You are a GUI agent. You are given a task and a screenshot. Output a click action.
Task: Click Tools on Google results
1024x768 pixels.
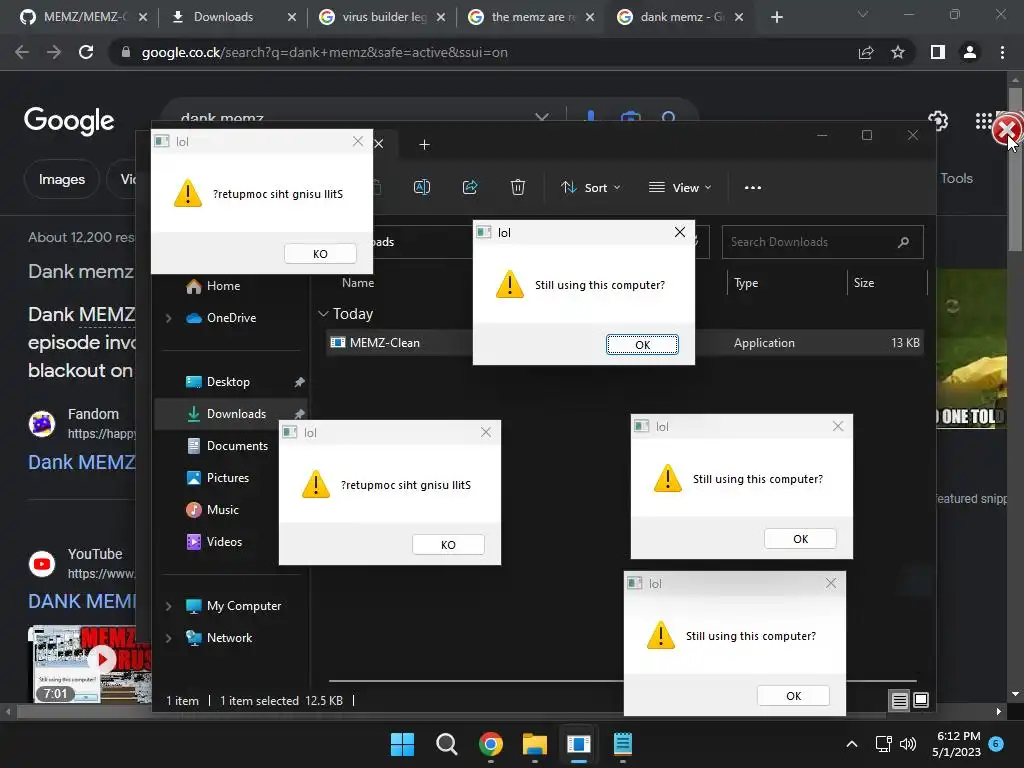[956, 178]
